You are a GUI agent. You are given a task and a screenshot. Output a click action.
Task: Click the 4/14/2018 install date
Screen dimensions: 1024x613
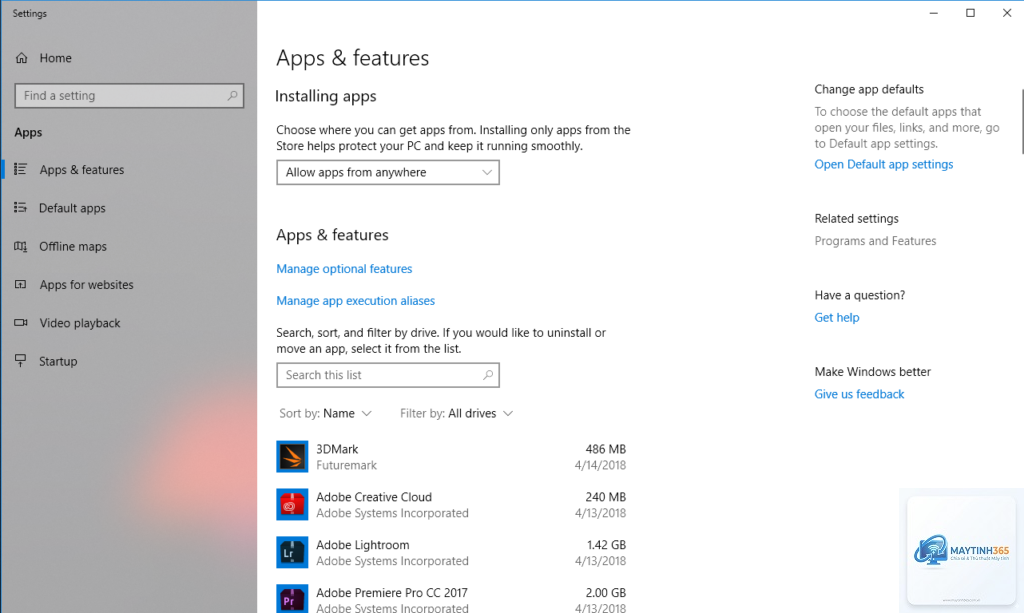[600, 465]
